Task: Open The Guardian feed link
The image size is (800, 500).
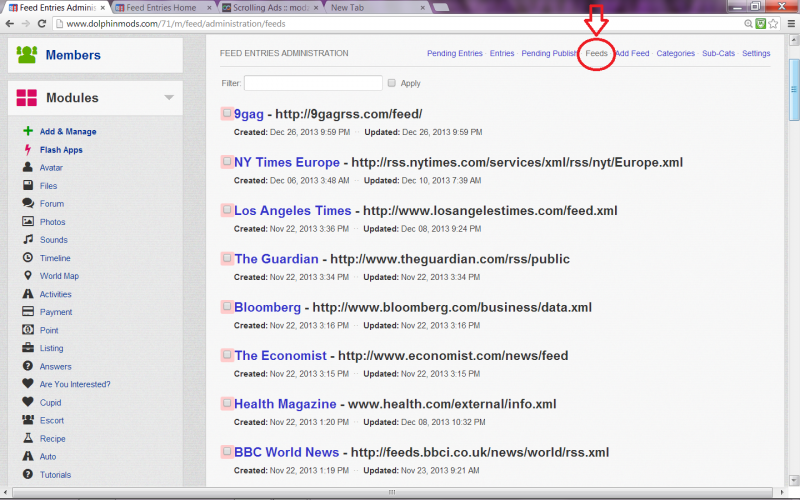Action: 277,259
